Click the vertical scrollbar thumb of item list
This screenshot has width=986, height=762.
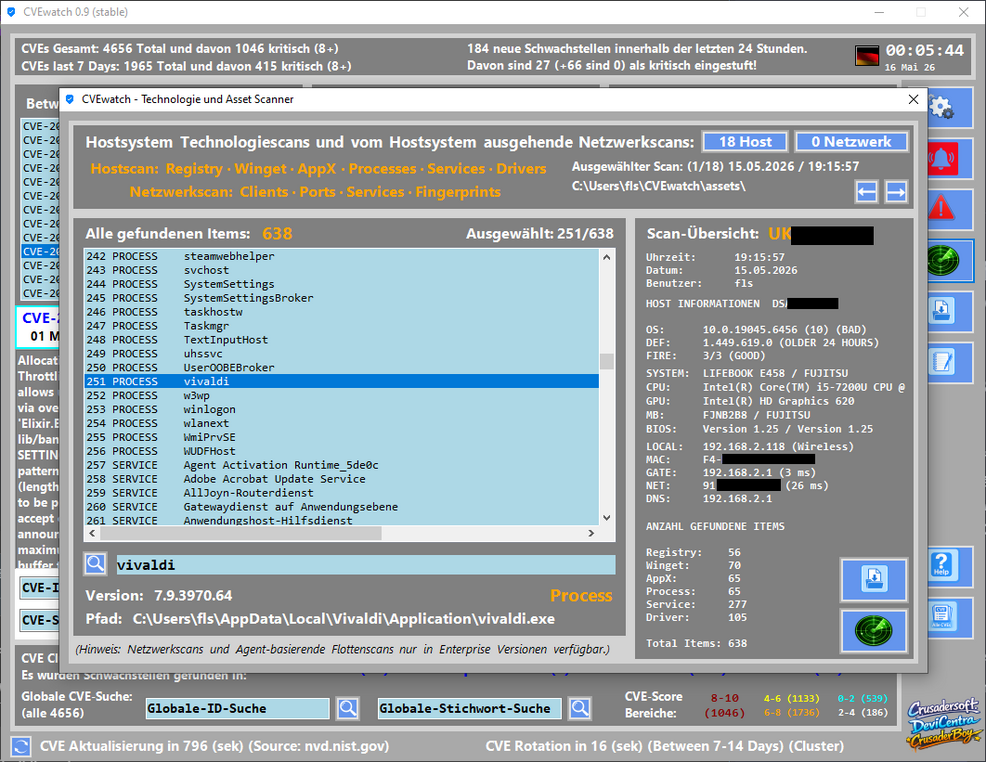click(x=607, y=362)
